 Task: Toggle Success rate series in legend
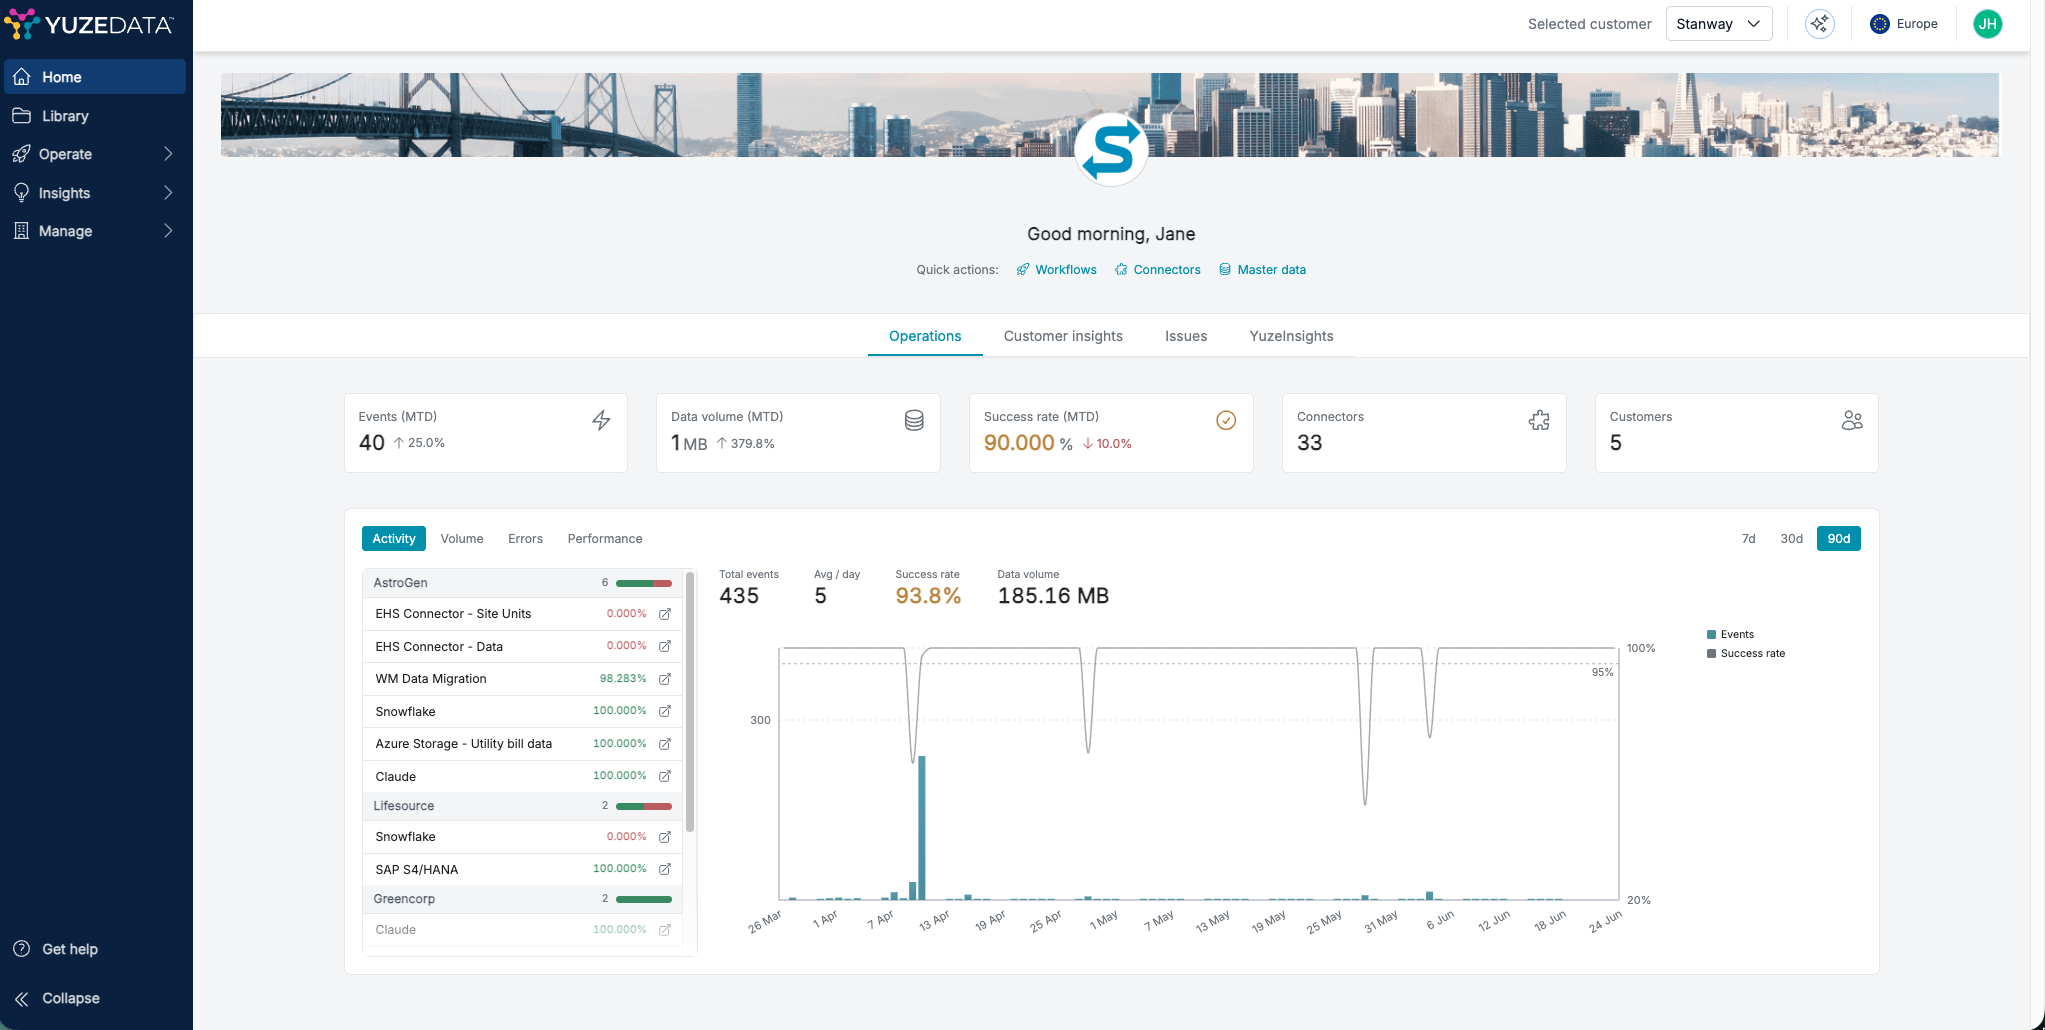pyautogui.click(x=1745, y=653)
